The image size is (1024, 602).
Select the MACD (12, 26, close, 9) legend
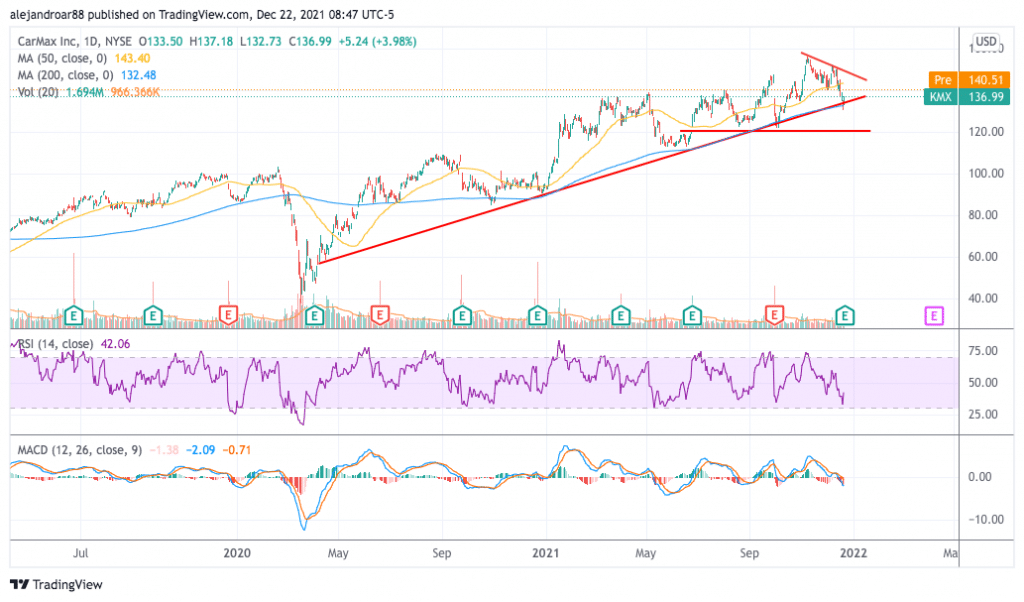click(x=80, y=450)
